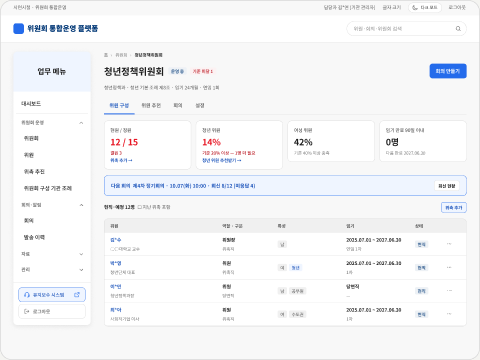Click the 0명 term expiry value
This screenshot has width=480, height=360.
pyautogui.click(x=392, y=142)
